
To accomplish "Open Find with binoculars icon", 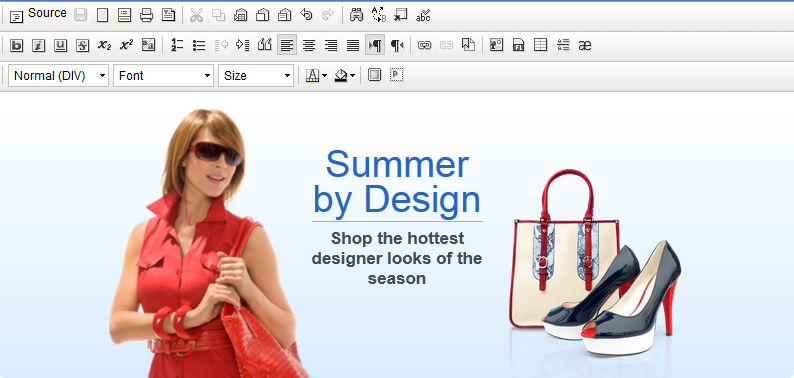I will pyautogui.click(x=356, y=15).
